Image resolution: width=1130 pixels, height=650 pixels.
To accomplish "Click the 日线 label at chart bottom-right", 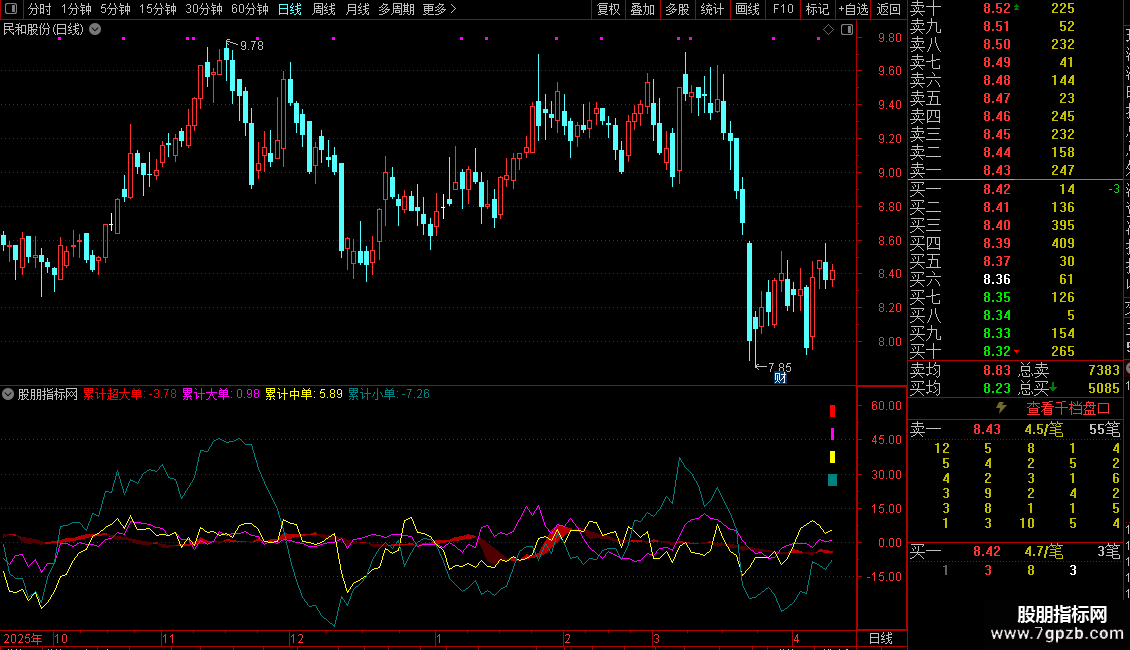I will pyautogui.click(x=880, y=638).
